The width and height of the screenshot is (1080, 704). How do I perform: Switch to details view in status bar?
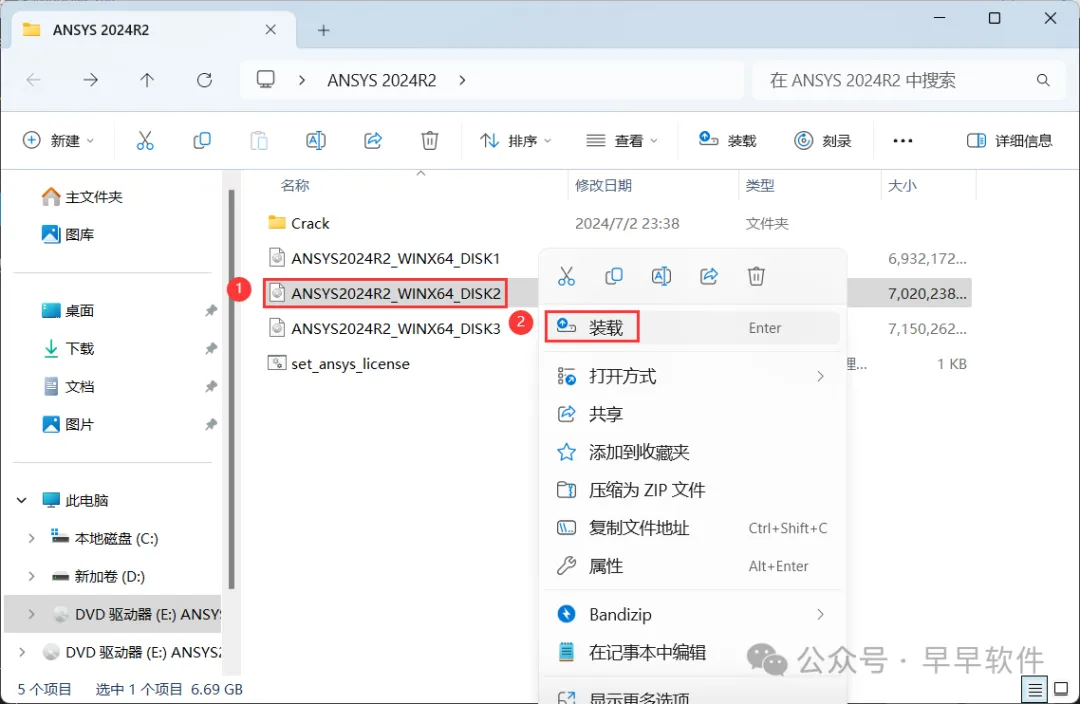(x=1035, y=688)
